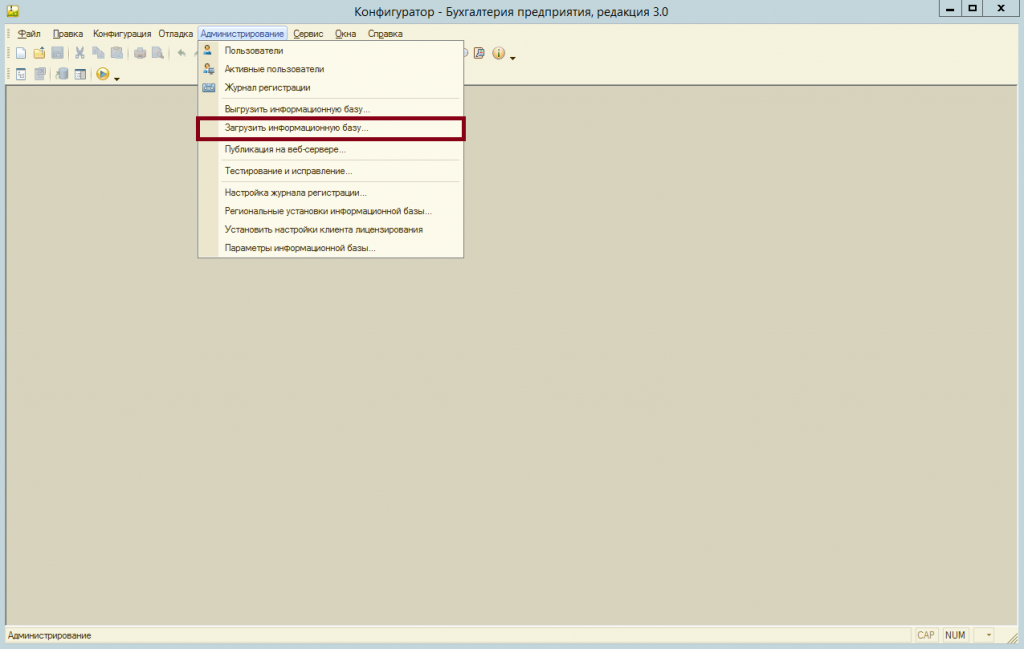The height and width of the screenshot is (649, 1024).
Task: Close the Конфигуратор window
Action: pos(1001,8)
